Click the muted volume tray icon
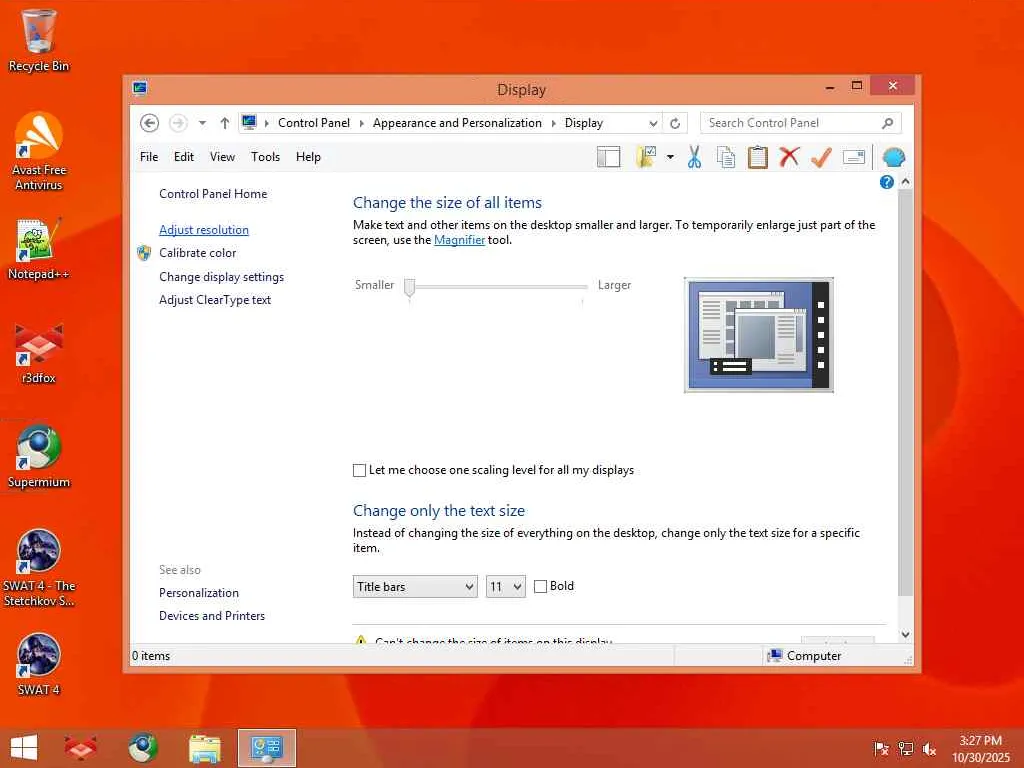 929,749
